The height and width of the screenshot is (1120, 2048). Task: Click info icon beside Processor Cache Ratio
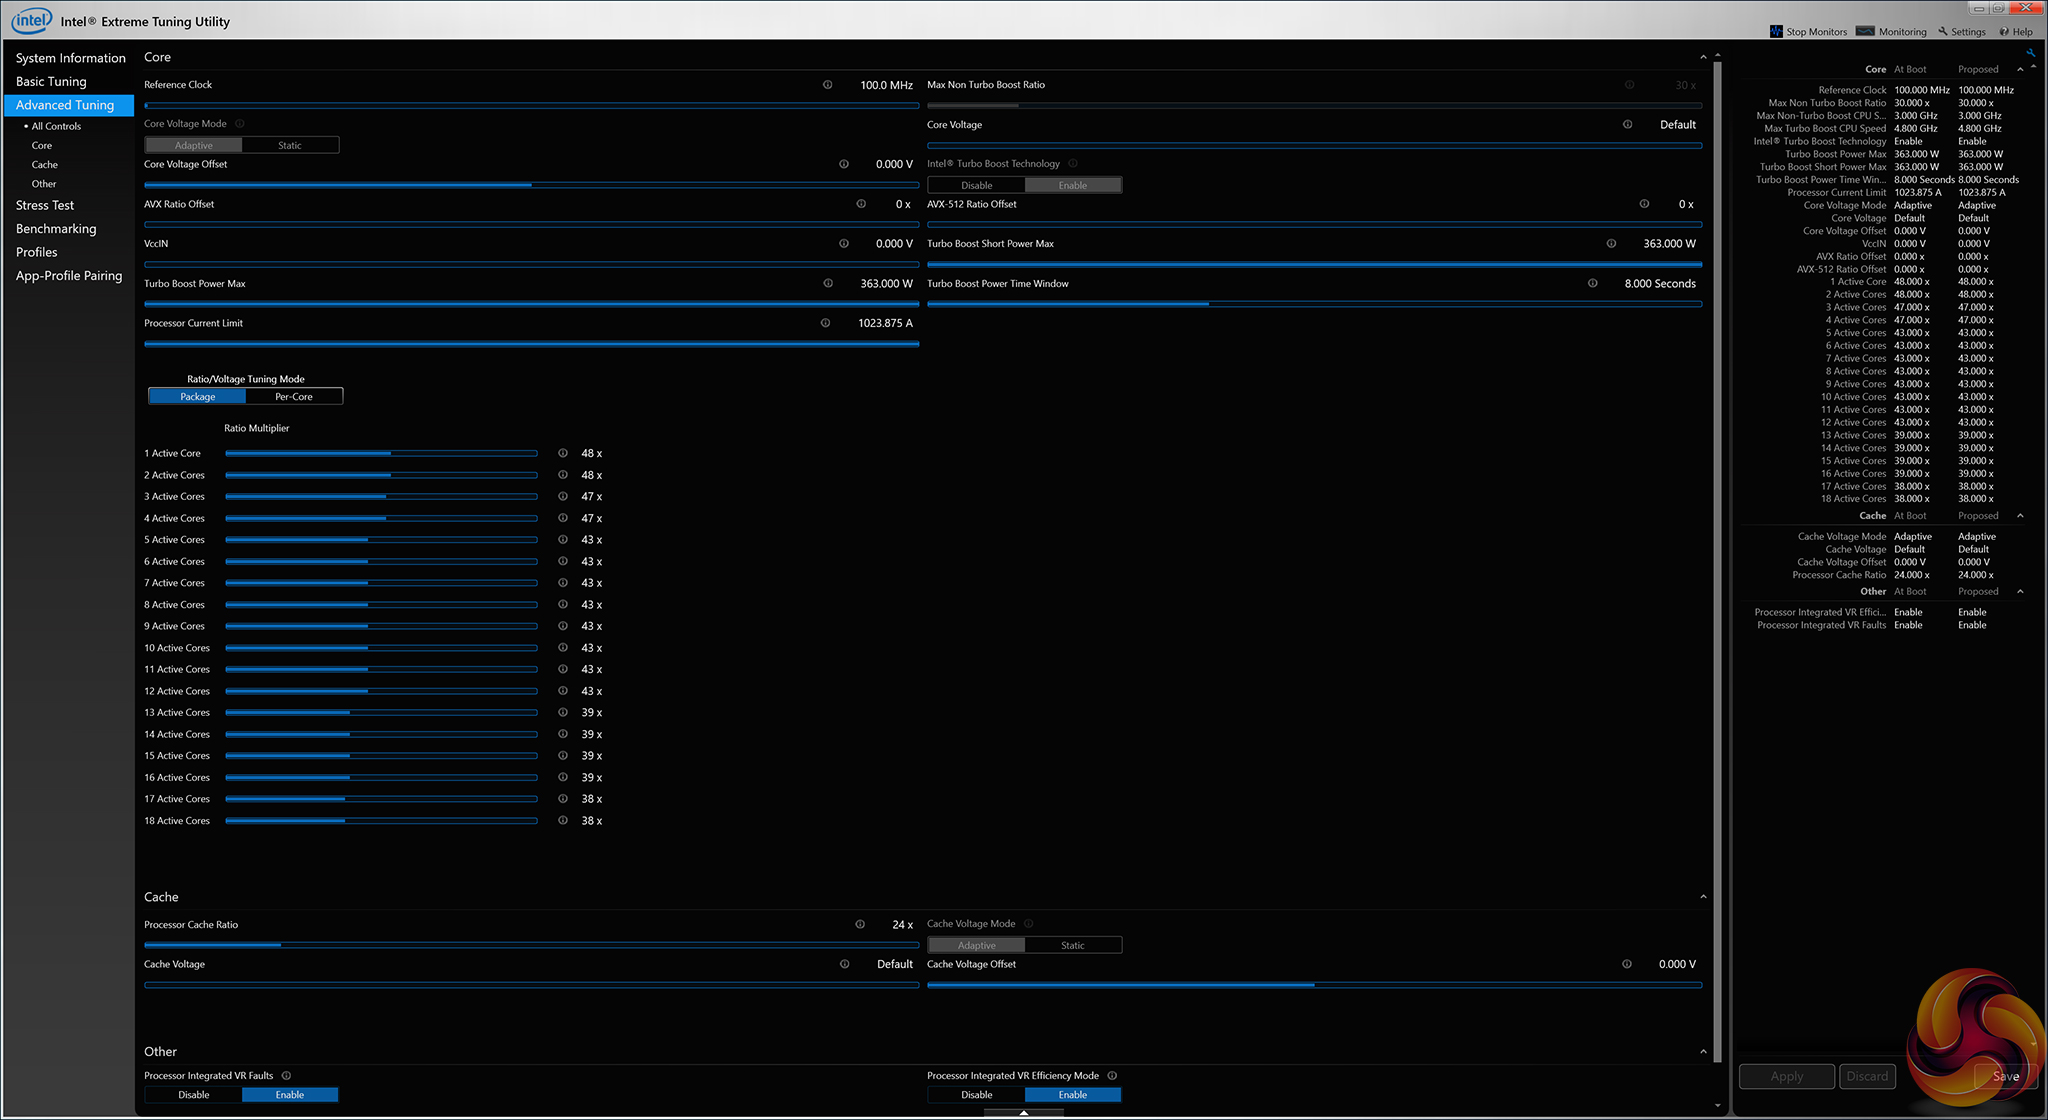860,924
